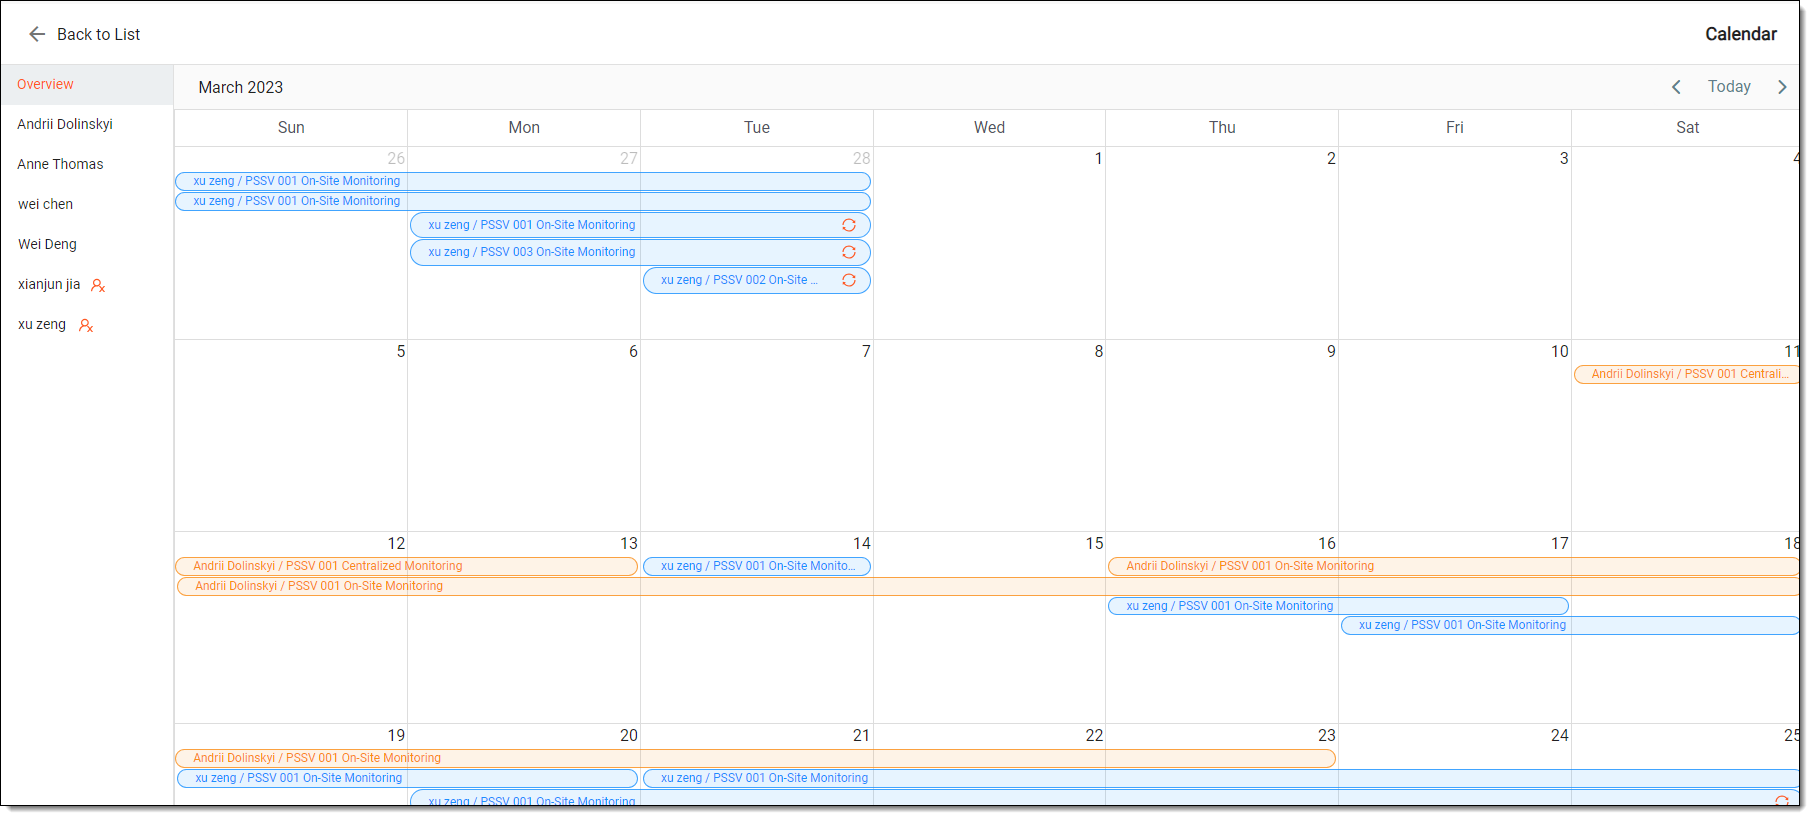Open Andrii Dolinskyi On-Site Monitoring event starting 12th

[x=988, y=586]
